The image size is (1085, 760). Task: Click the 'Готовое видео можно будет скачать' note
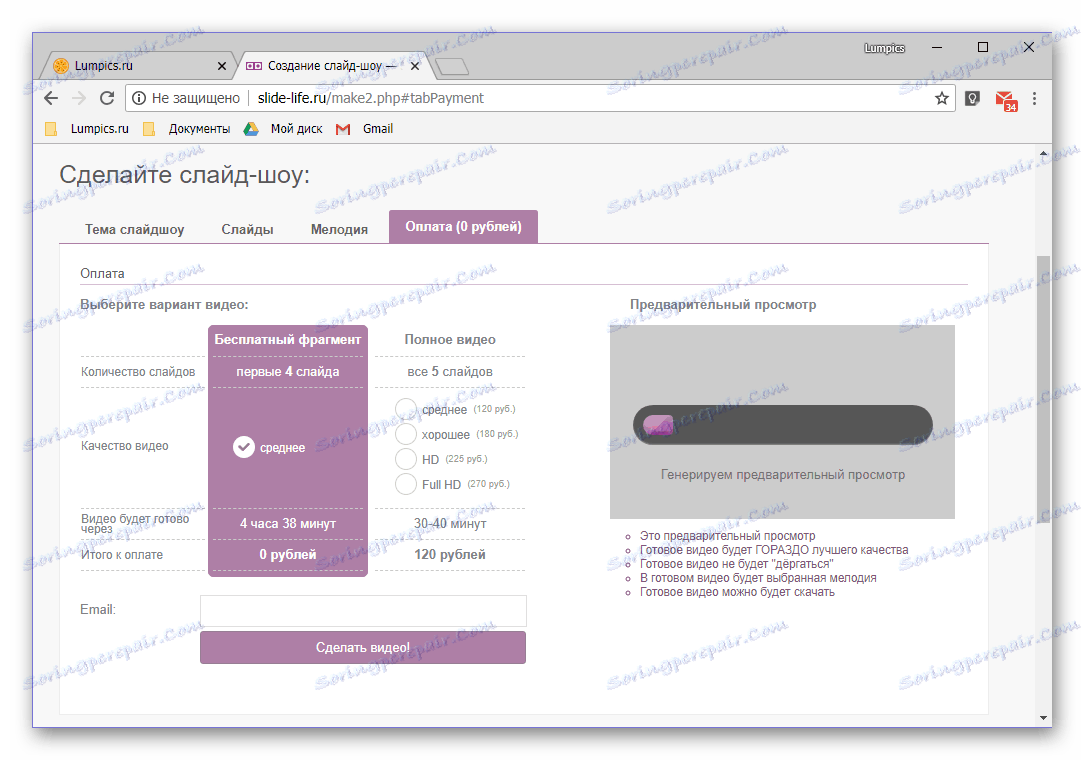737,592
